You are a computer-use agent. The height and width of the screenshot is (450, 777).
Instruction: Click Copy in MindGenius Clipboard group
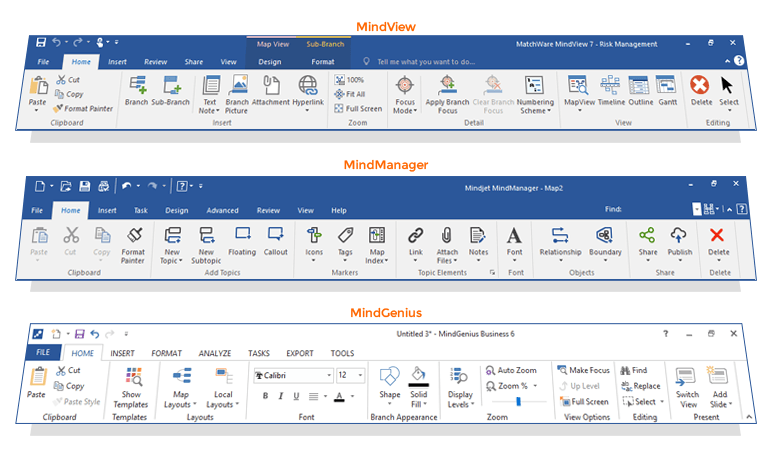(x=69, y=386)
